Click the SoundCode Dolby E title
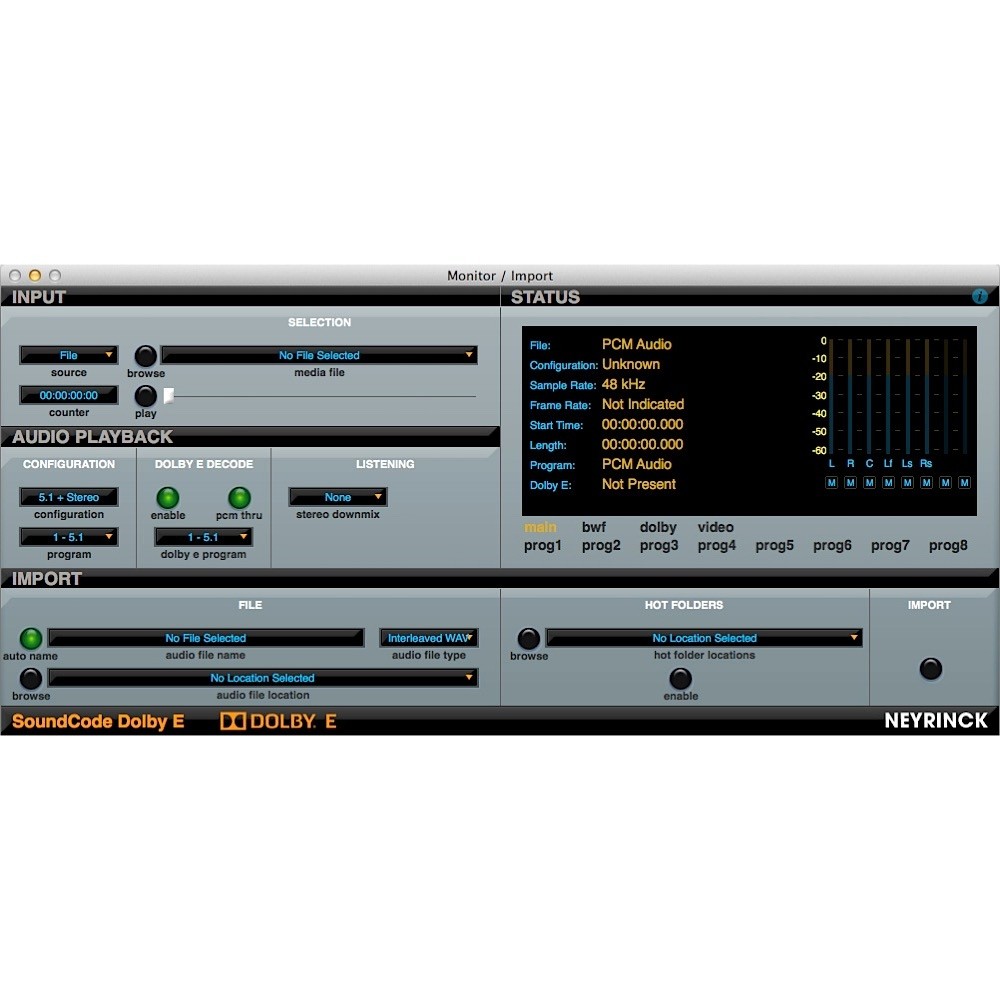The image size is (1000, 1000). (x=98, y=721)
